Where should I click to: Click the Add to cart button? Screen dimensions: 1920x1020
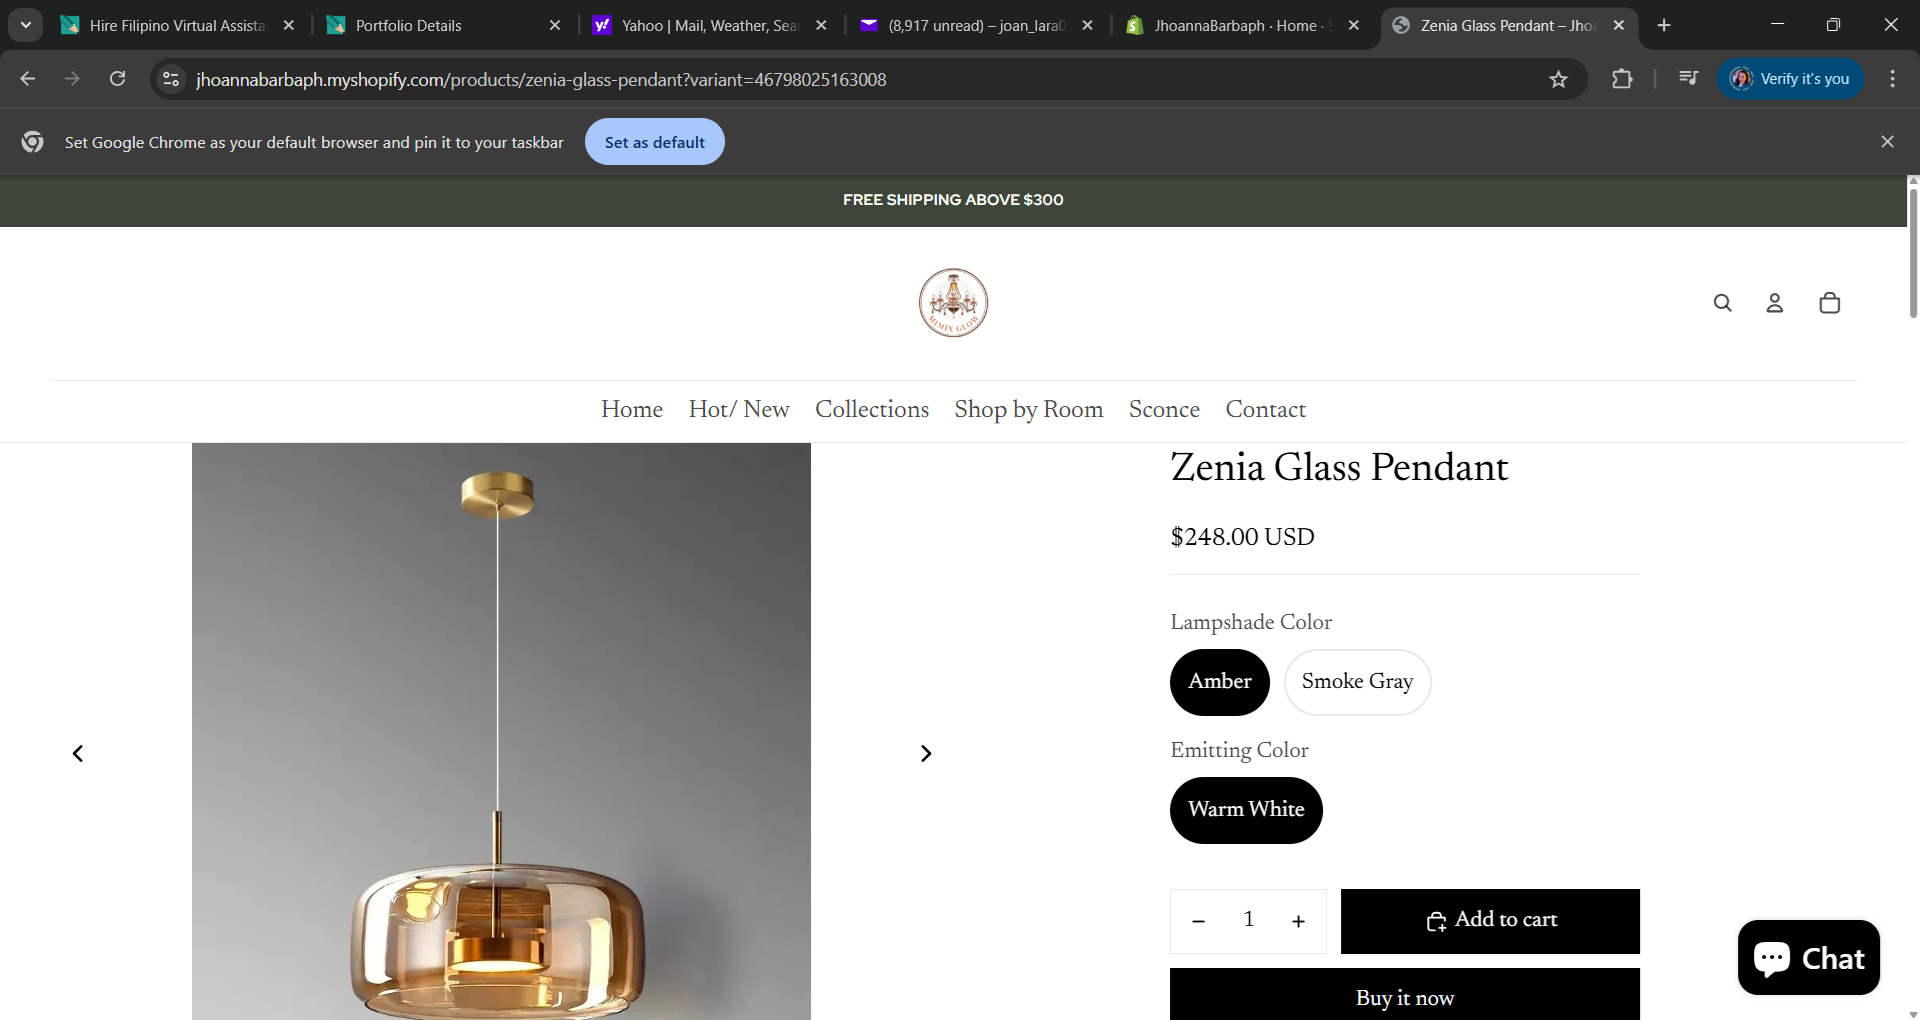coord(1490,921)
